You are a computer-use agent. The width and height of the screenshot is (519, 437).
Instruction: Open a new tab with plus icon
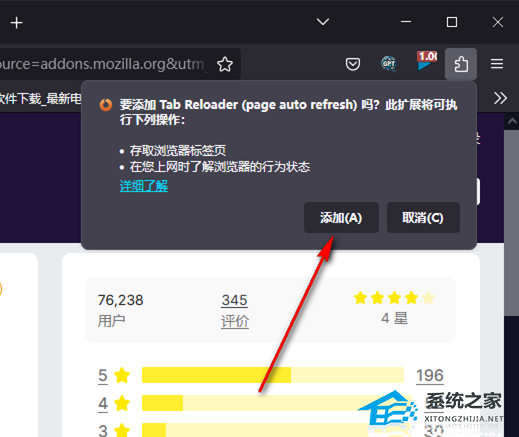pos(16,23)
